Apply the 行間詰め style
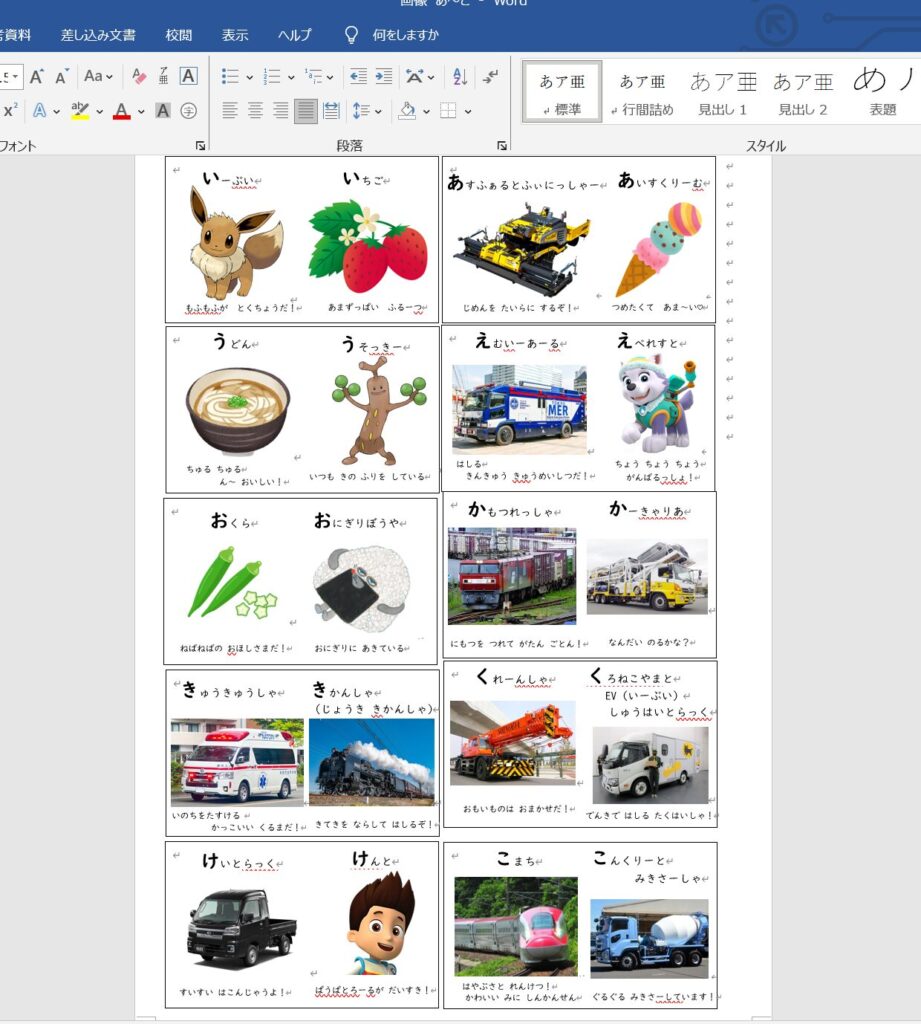 [642, 92]
